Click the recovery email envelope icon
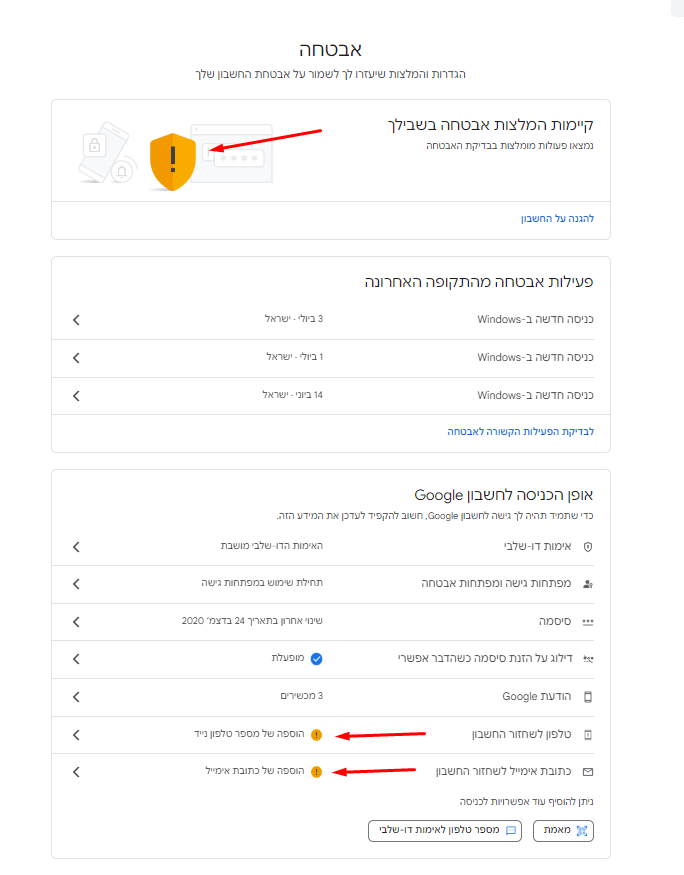 588,772
